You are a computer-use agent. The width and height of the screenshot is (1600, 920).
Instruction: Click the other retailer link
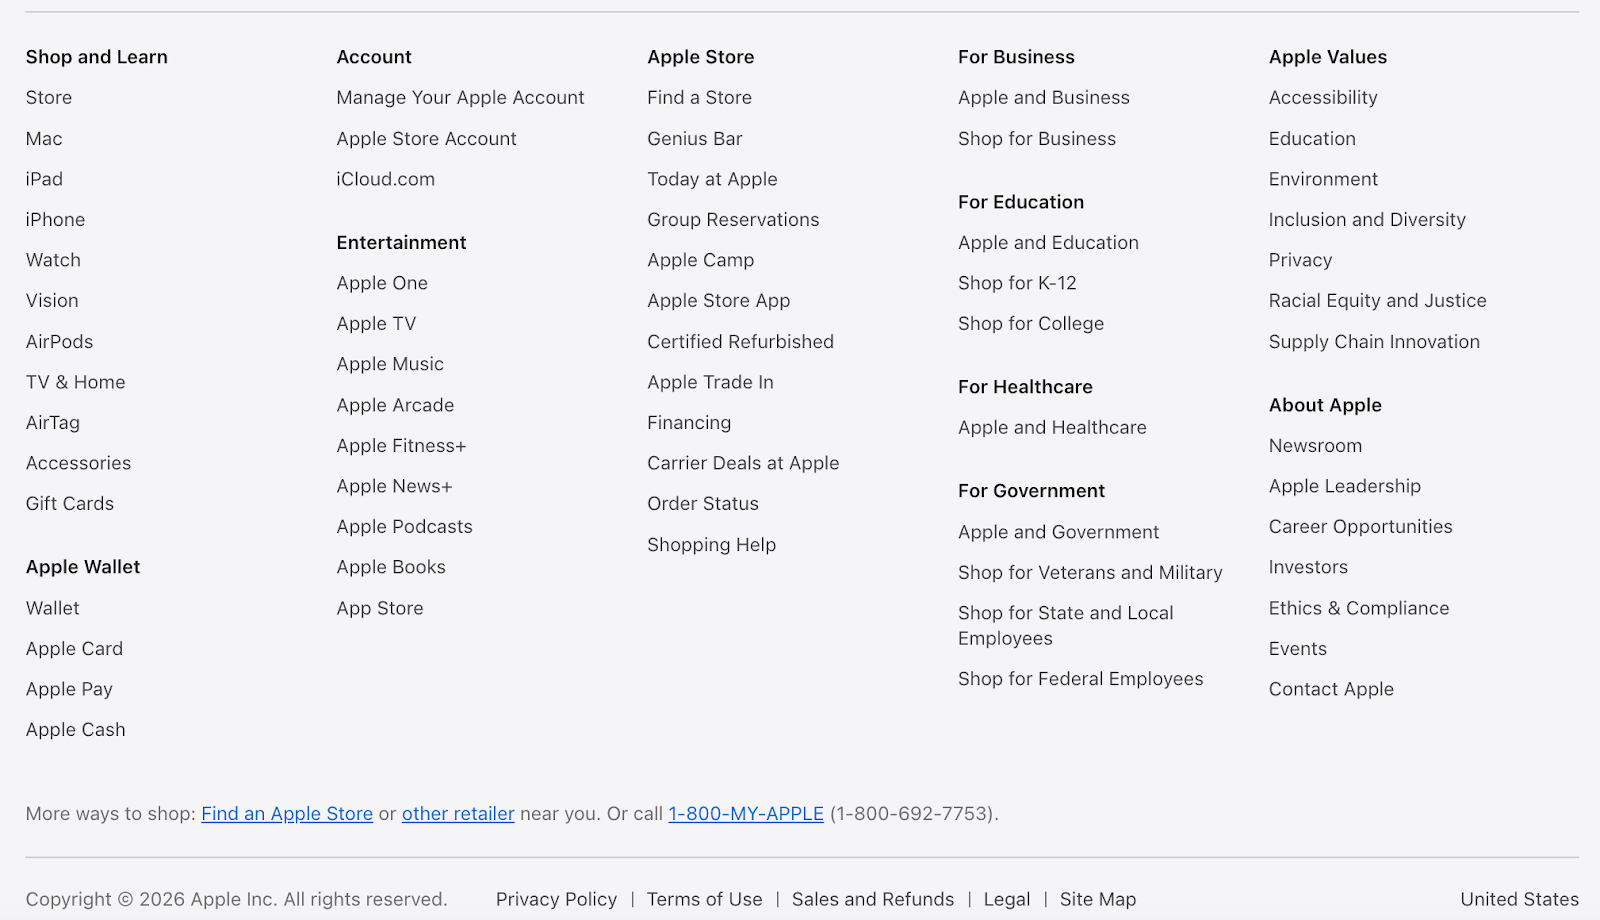[x=457, y=813]
